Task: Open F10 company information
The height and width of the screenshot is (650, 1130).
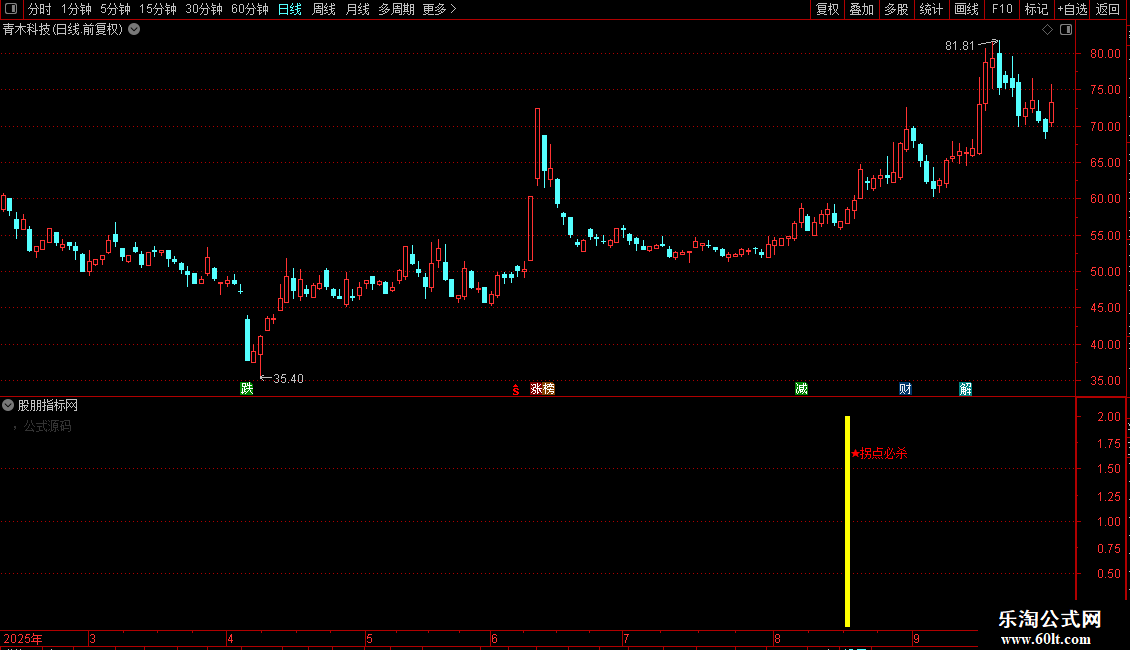Action: coord(1002,9)
